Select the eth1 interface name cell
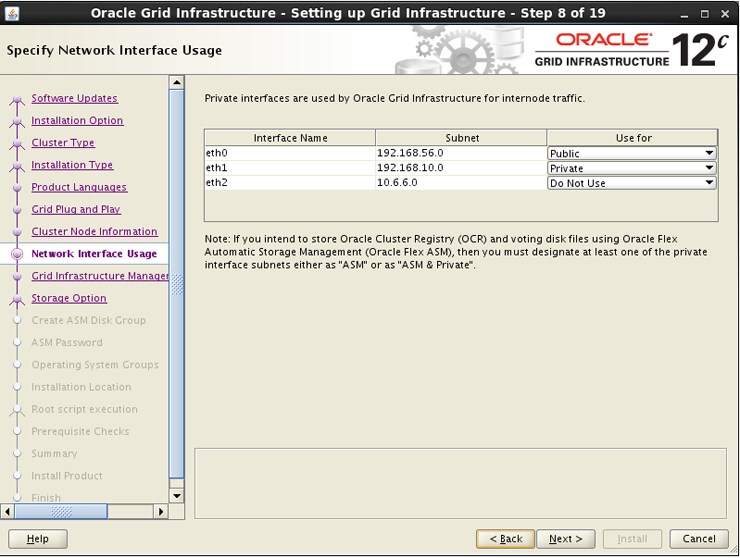Screen dimensions: 740x558 point(290,168)
